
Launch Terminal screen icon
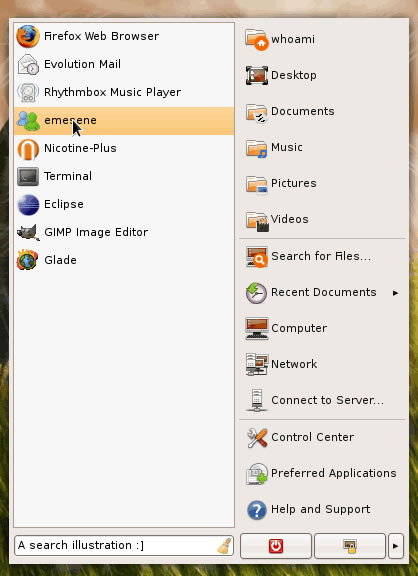point(28,177)
